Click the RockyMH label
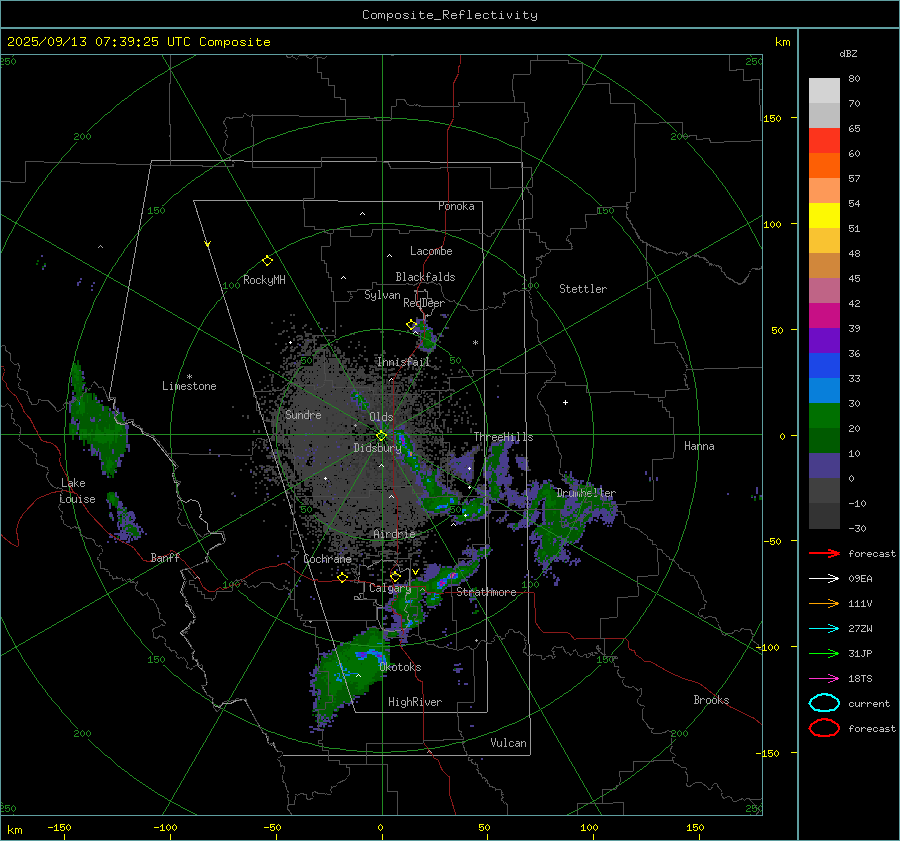The height and width of the screenshot is (841, 900). [x=264, y=280]
